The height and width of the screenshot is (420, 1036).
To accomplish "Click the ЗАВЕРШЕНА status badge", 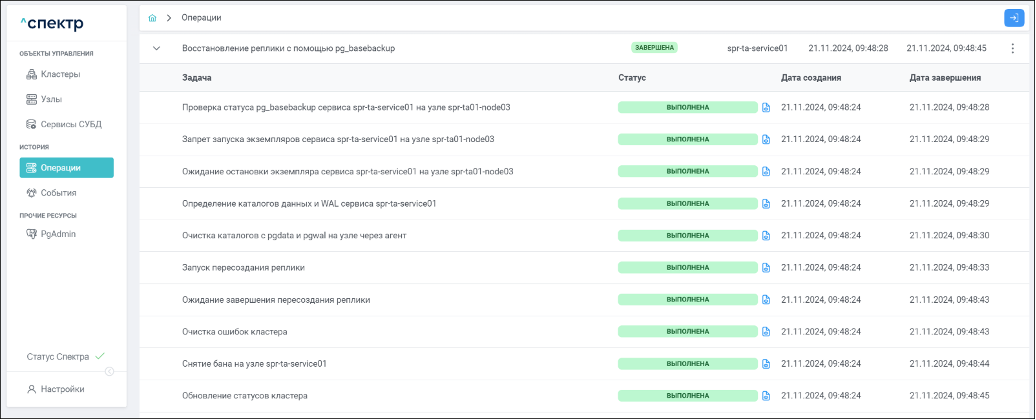I will 654,48.
